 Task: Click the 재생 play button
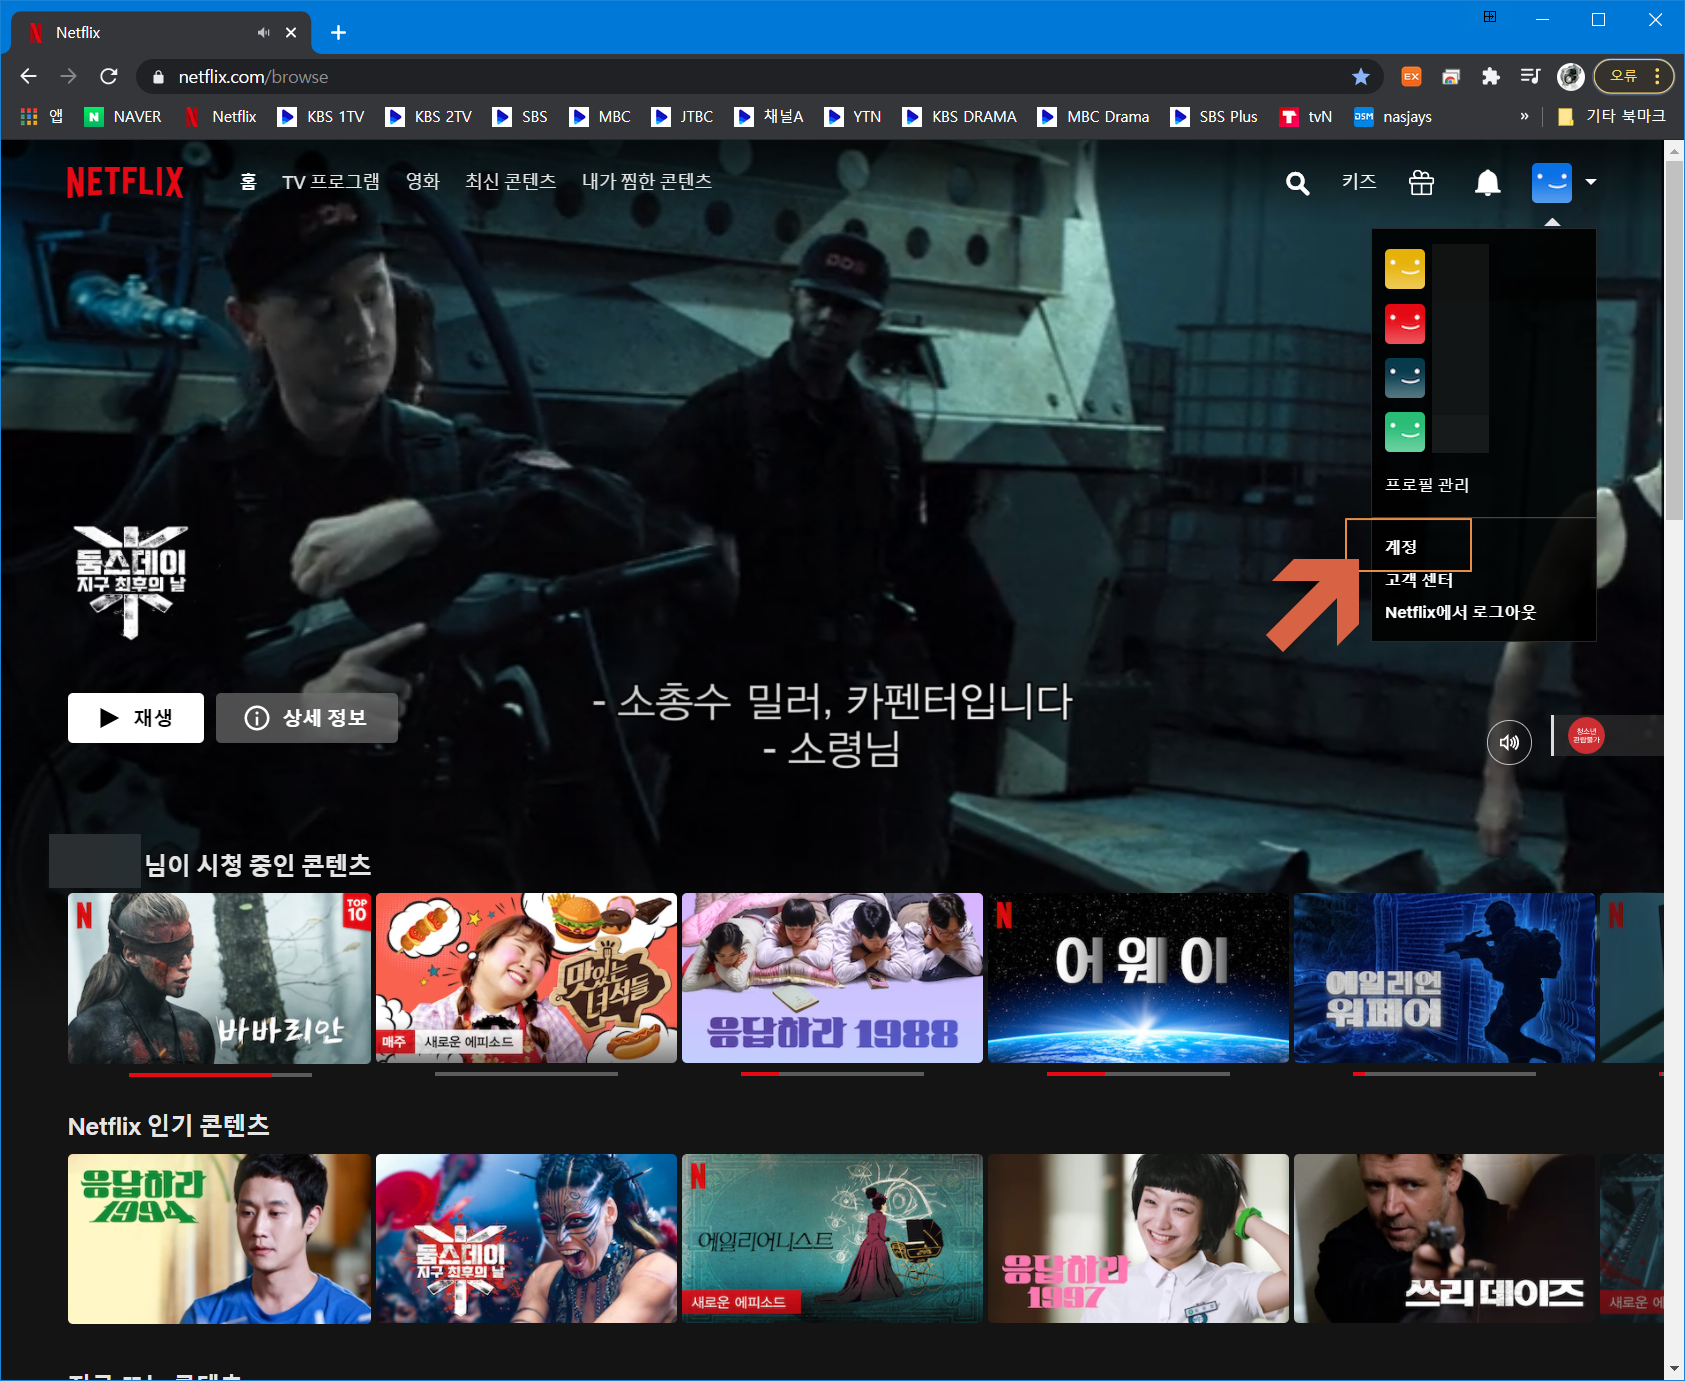pos(136,718)
